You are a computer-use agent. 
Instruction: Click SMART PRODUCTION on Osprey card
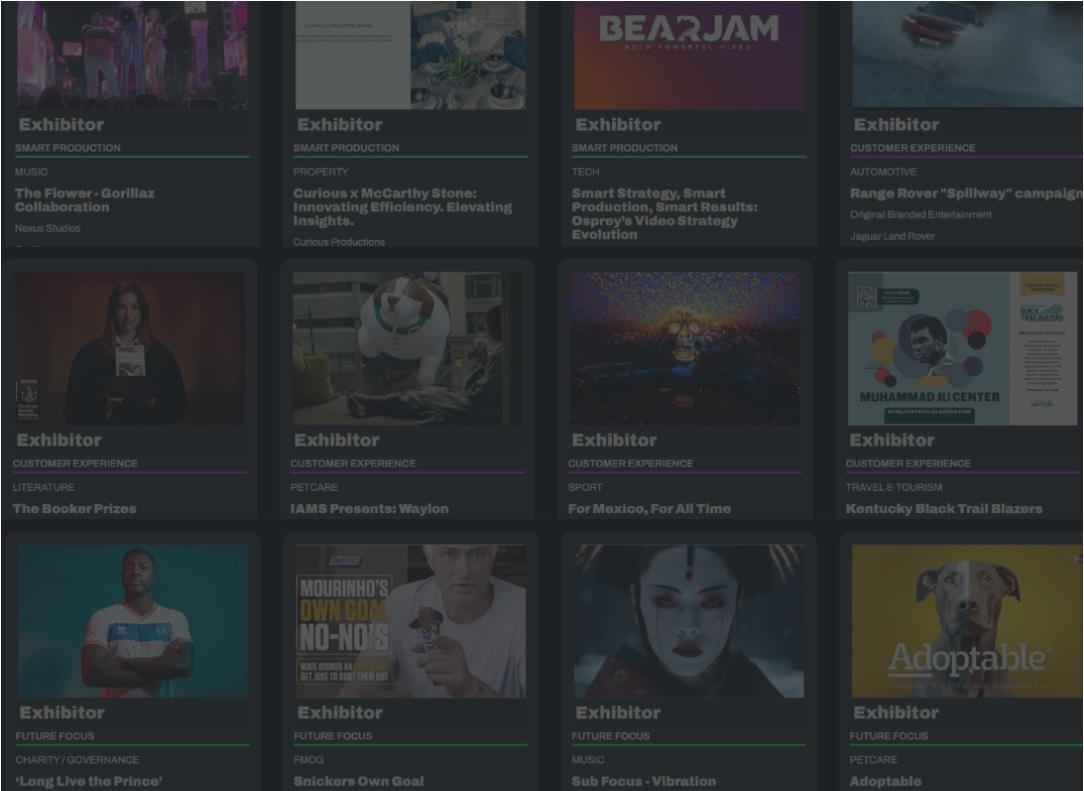point(624,148)
